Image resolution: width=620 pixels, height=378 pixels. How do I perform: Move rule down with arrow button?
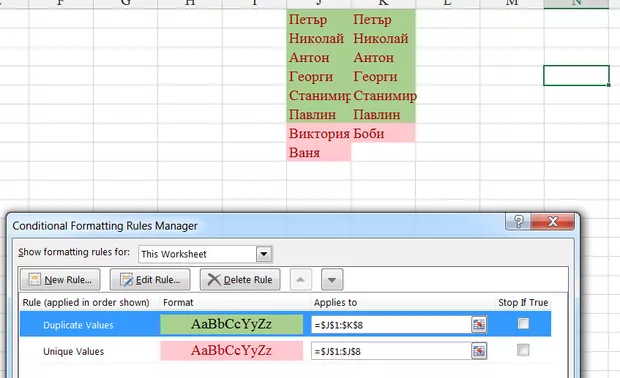[x=332, y=280]
